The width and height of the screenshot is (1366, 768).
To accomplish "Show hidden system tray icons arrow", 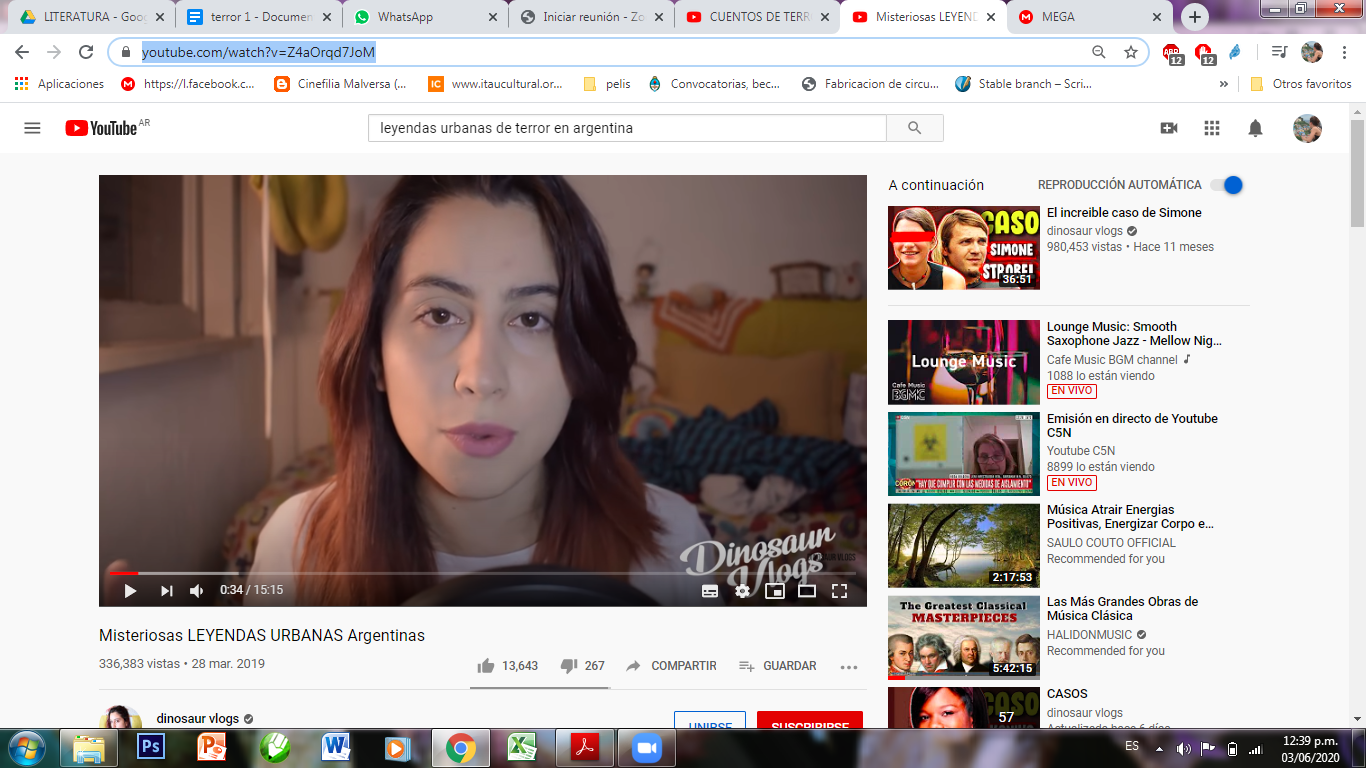I will (1159, 748).
